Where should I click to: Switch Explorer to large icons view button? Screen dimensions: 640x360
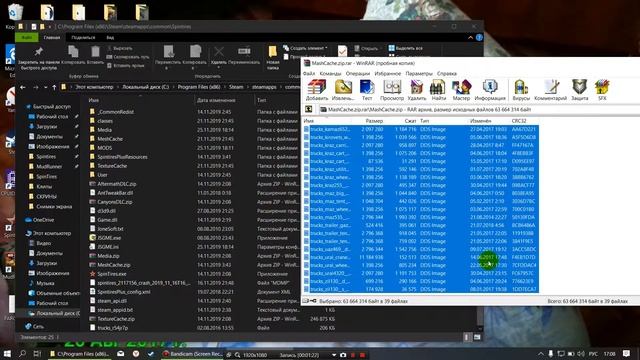pyautogui.click(x=477, y=337)
